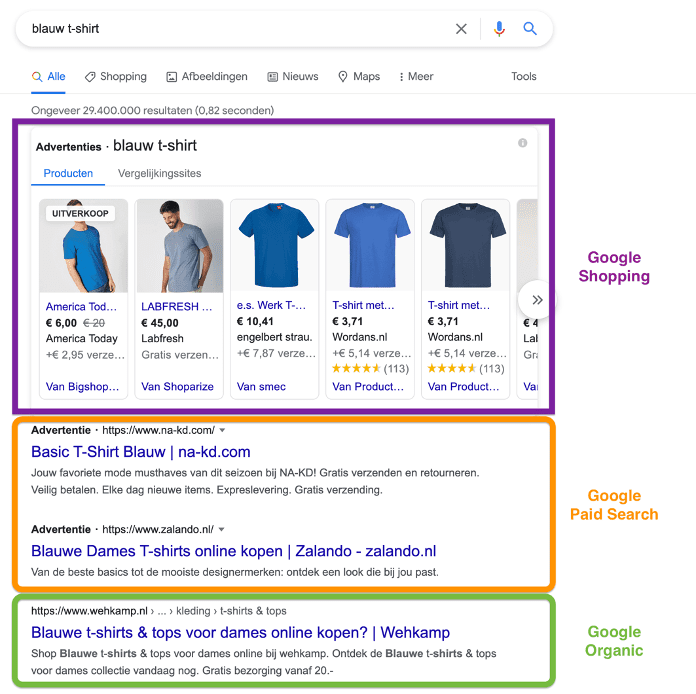Open the Tools options
696x694 pixels.
click(524, 76)
